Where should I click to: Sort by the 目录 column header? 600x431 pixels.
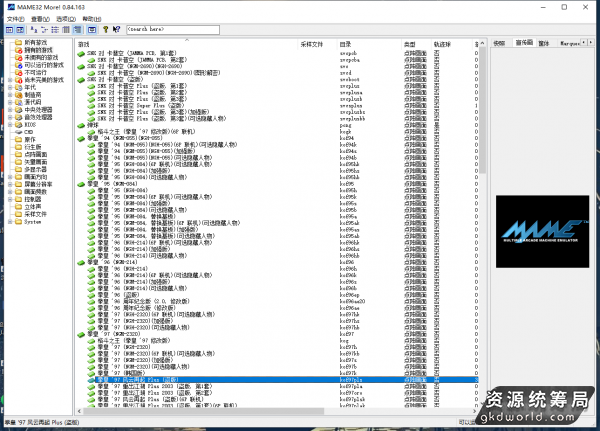(x=369, y=44)
